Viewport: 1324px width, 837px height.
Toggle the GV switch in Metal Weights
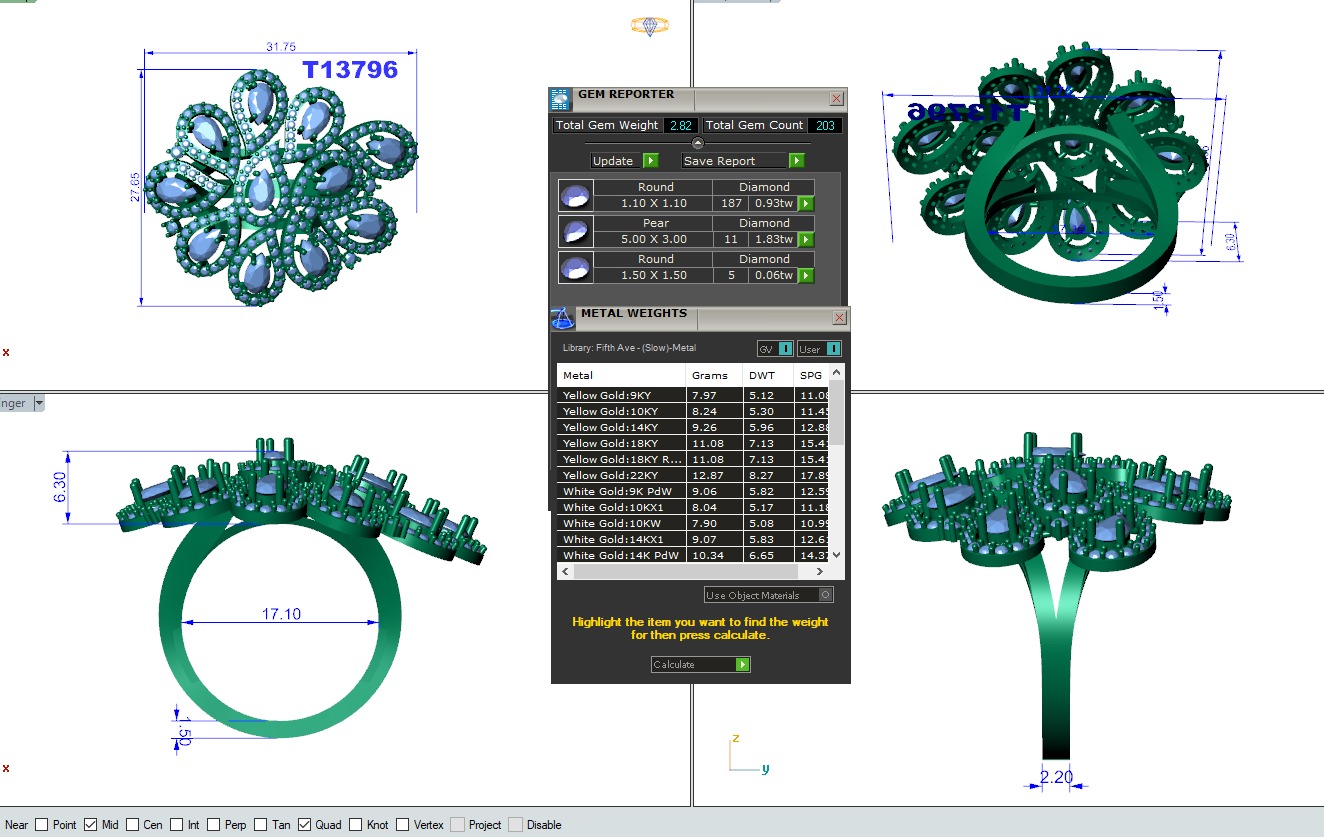[x=785, y=349]
